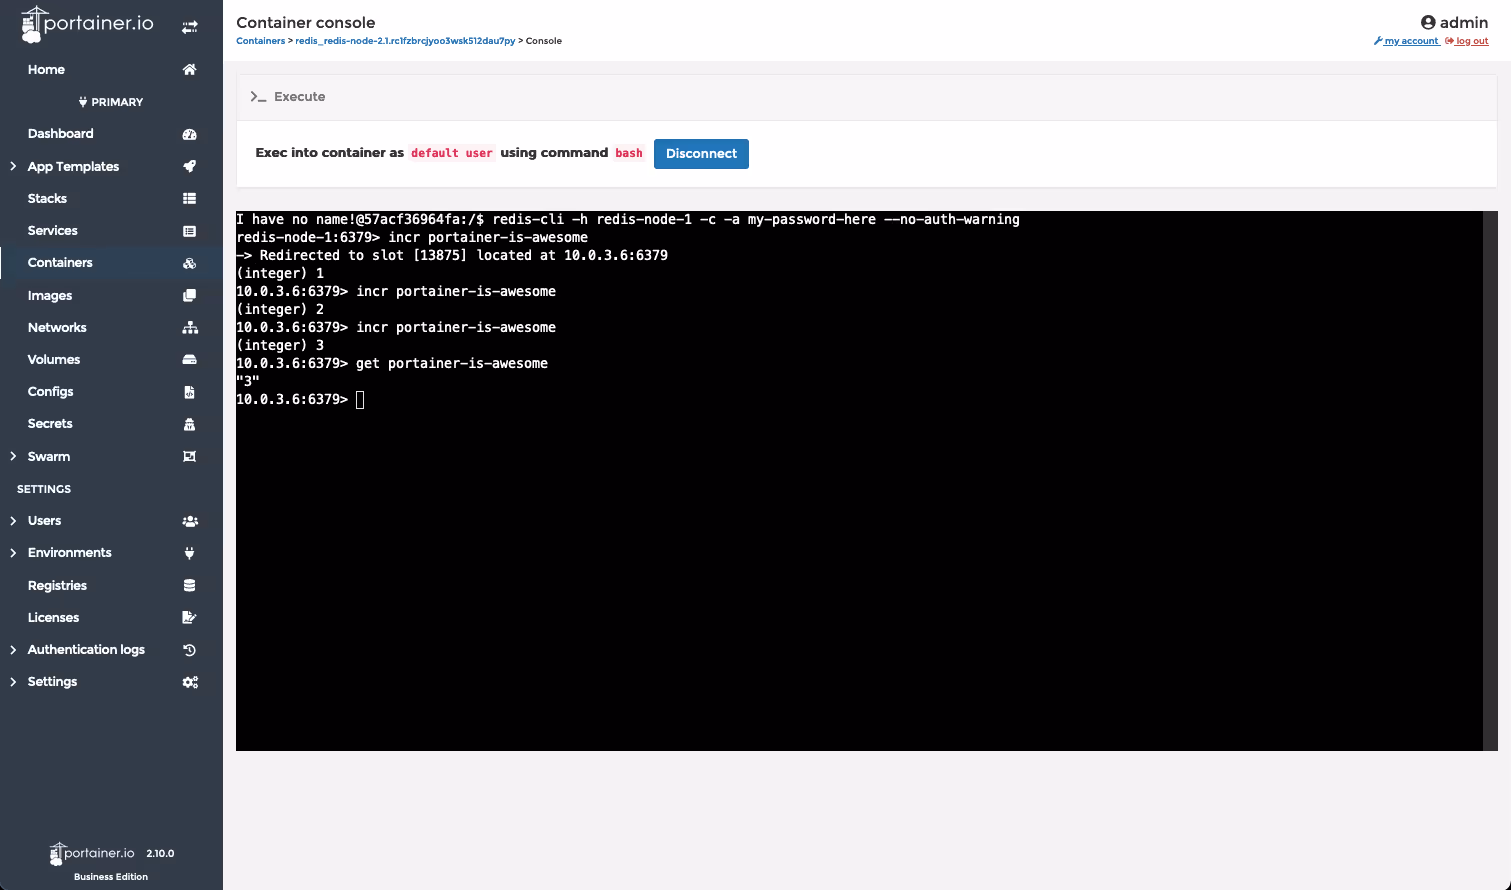Click the Images clone icon
Screen dimensions: 1511x890
(x=189, y=296)
